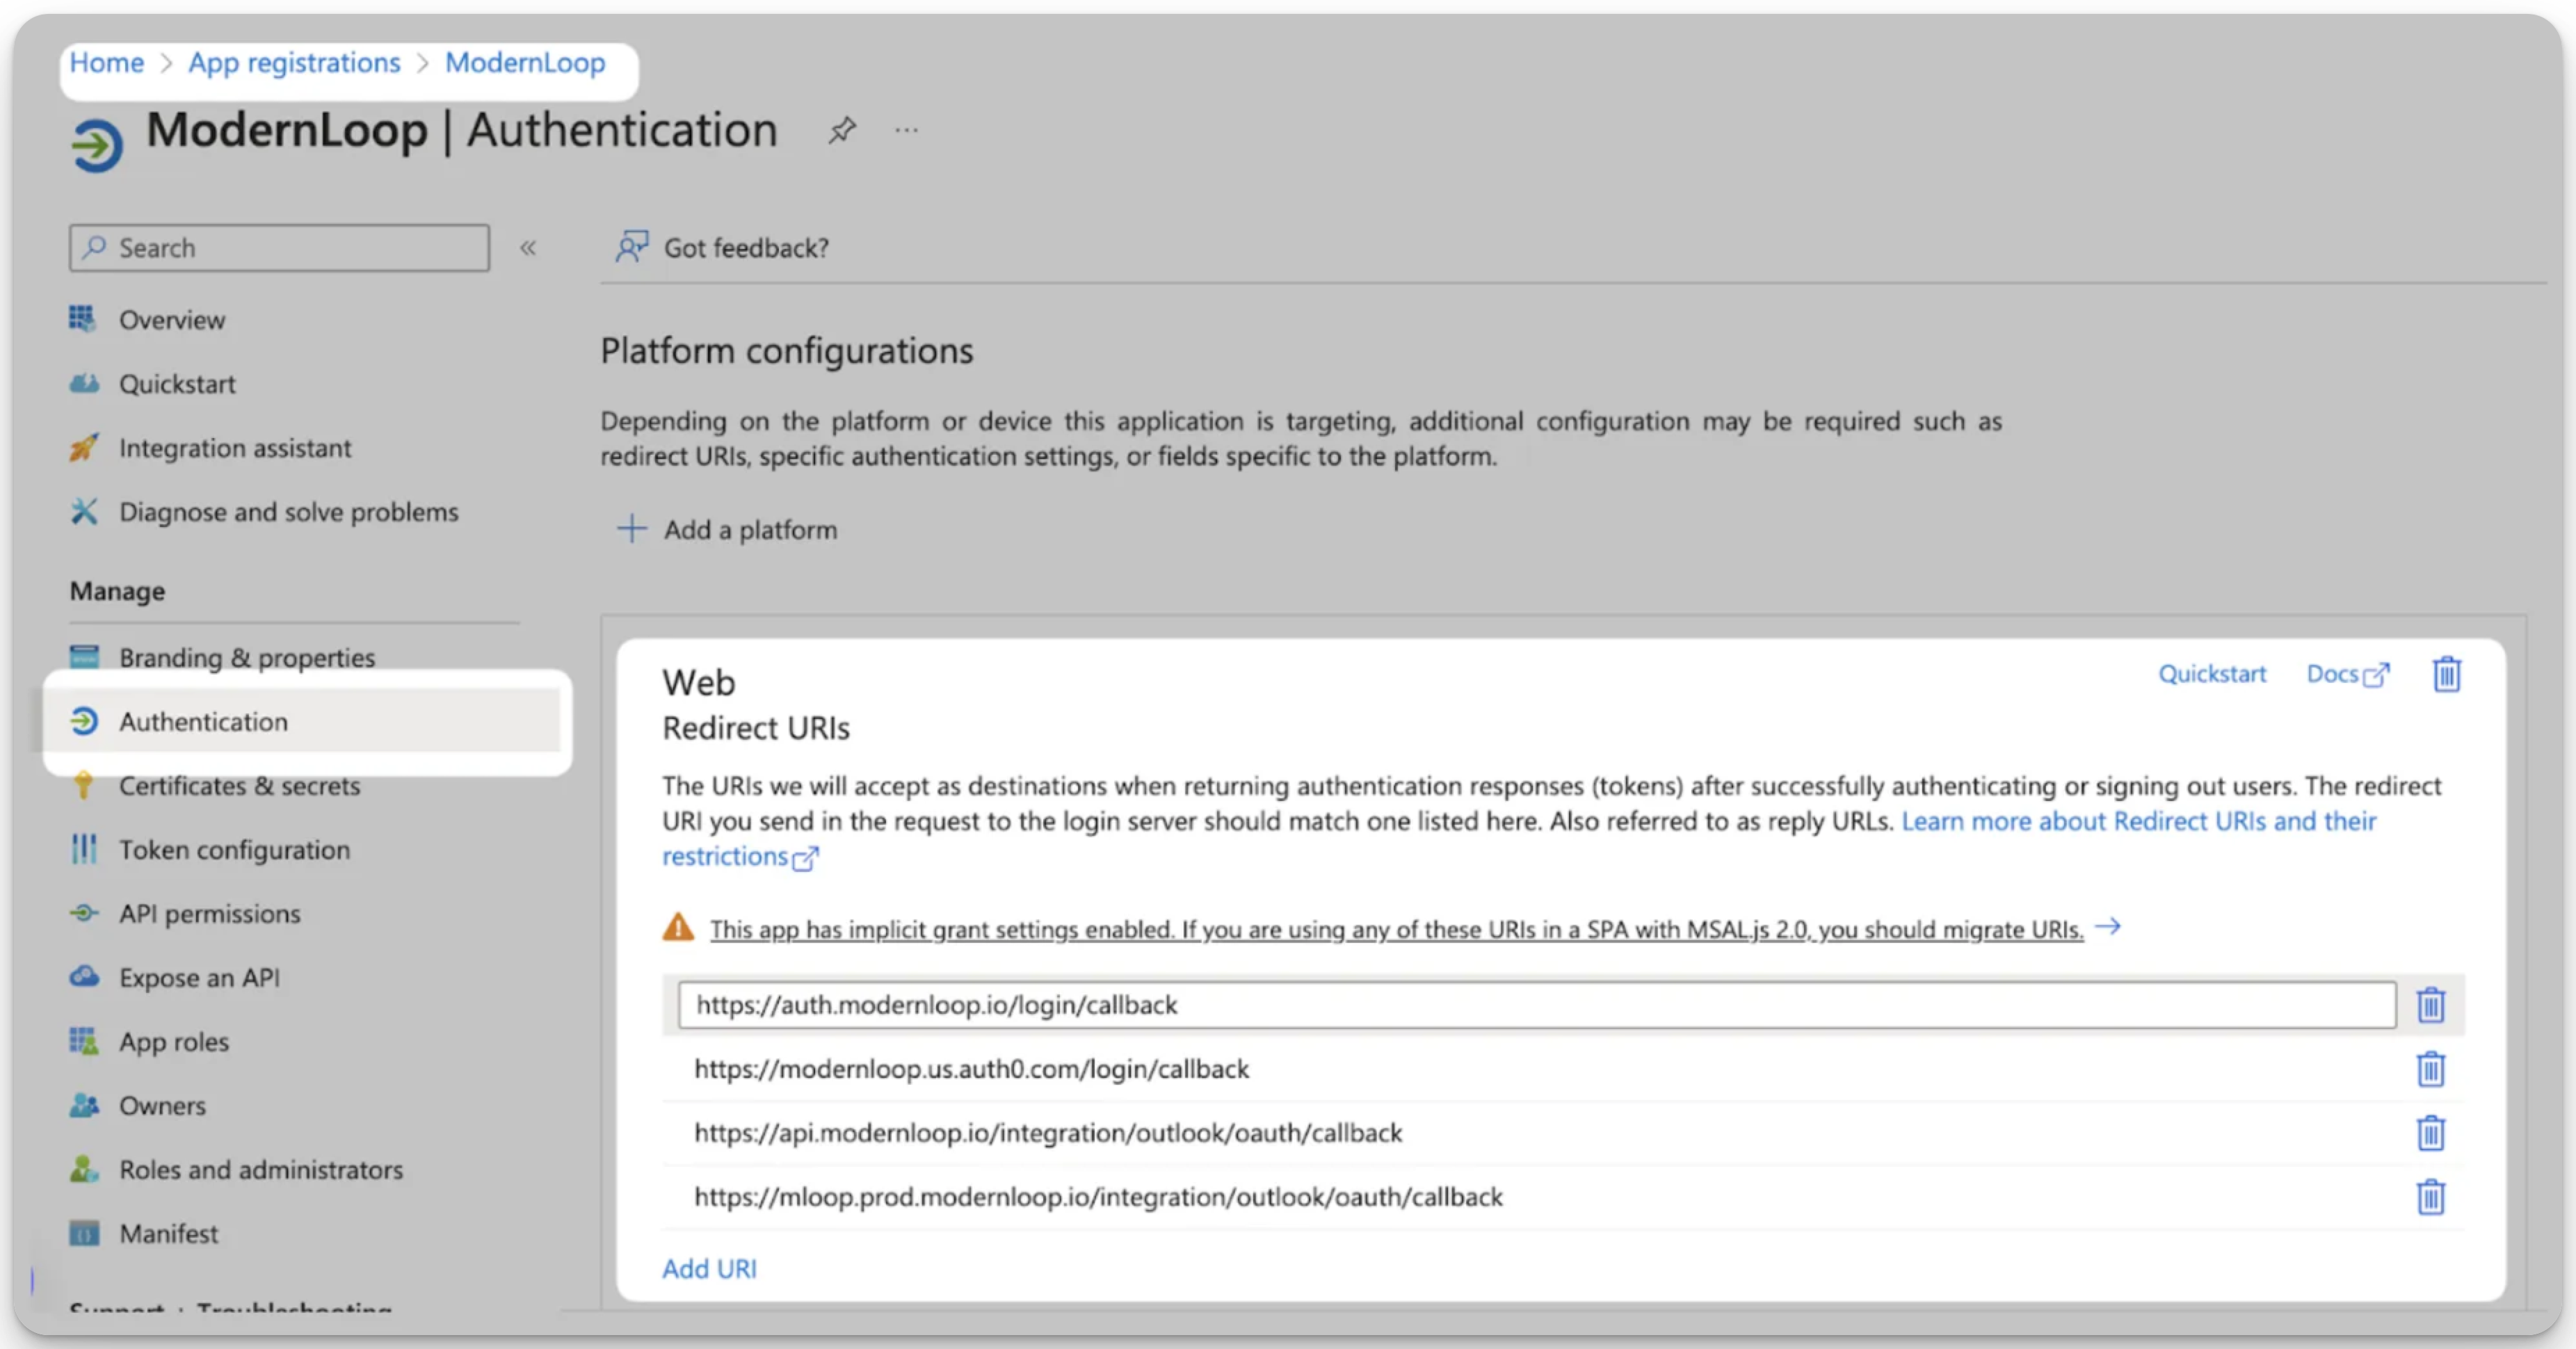Click the Owners people icon
Viewport: 2576px width, 1349px height.
pos(84,1105)
